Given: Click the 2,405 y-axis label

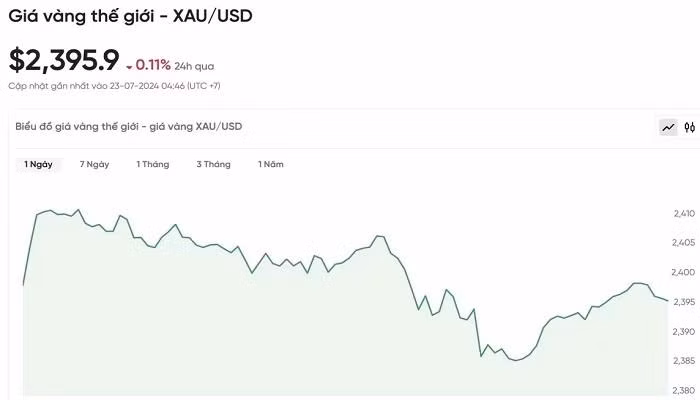Looking at the screenshot, I should pyautogui.click(x=684, y=242).
